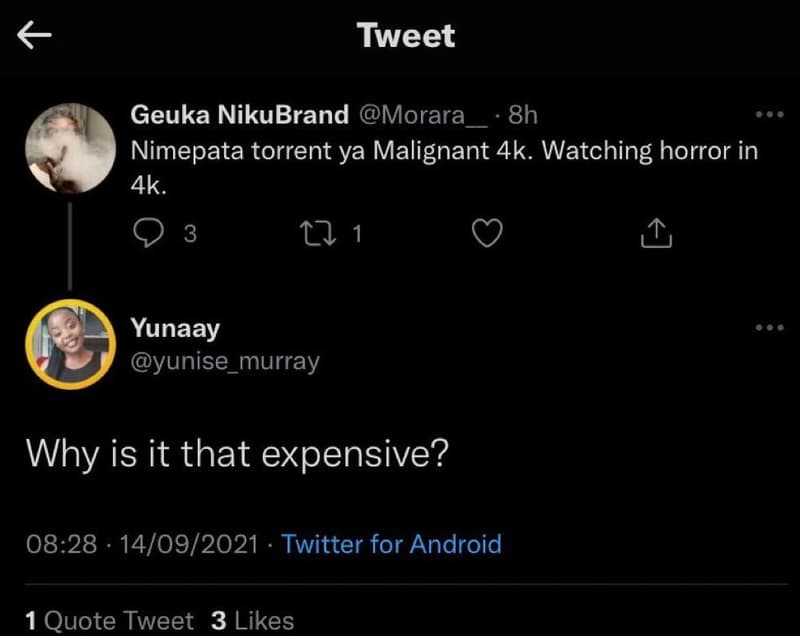Toggle the like heart off Geuka's tweet
The image size is (800, 636).
click(x=487, y=233)
